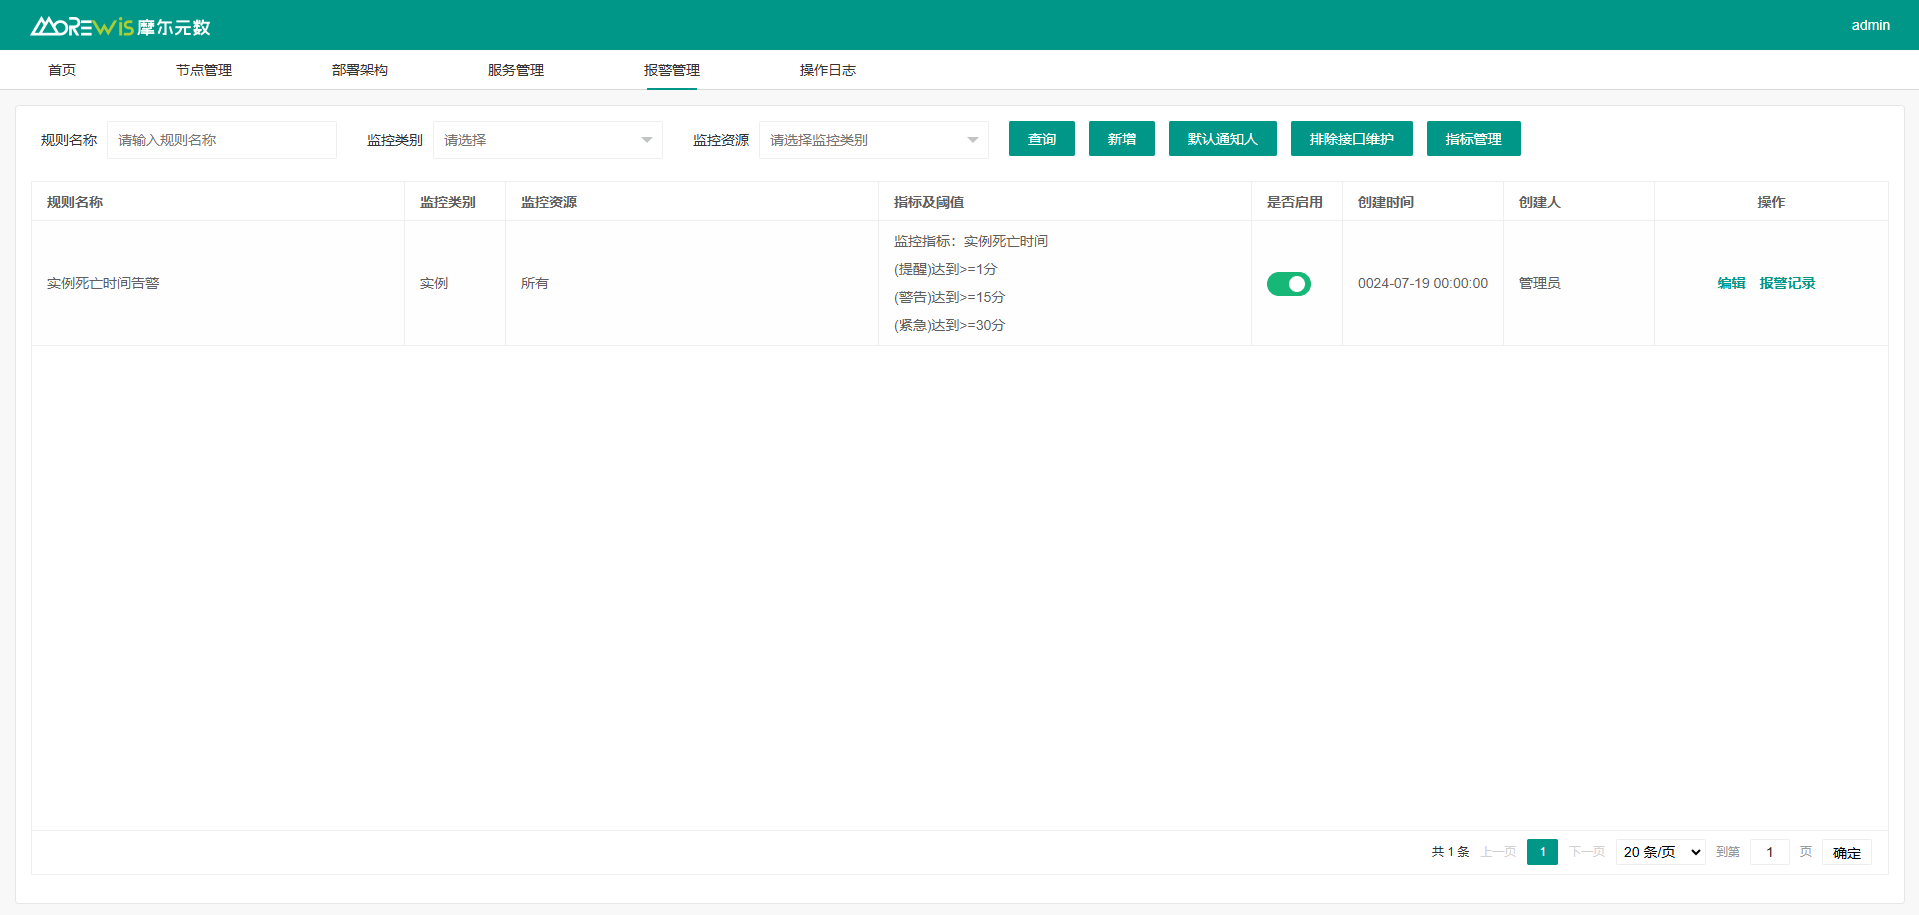Viewport: 1919px width, 915px height.
Task: Open the 操作日志 tab
Action: [x=827, y=70]
